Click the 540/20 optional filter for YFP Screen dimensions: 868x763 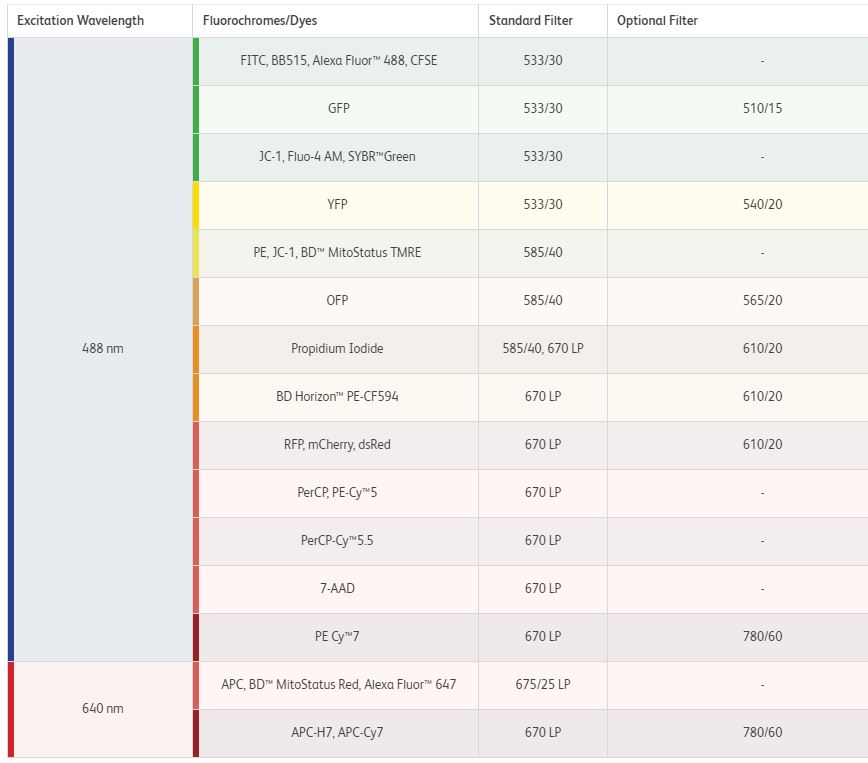point(762,205)
